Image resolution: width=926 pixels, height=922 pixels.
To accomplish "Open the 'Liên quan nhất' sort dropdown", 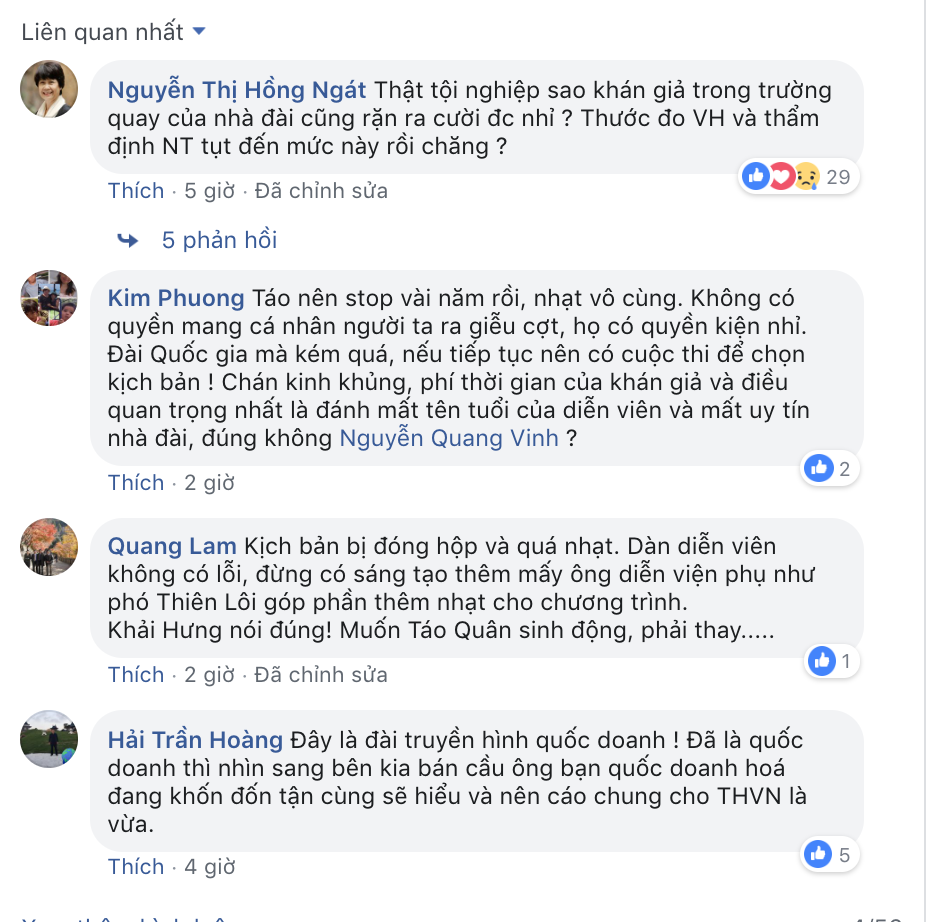I will 113,32.
